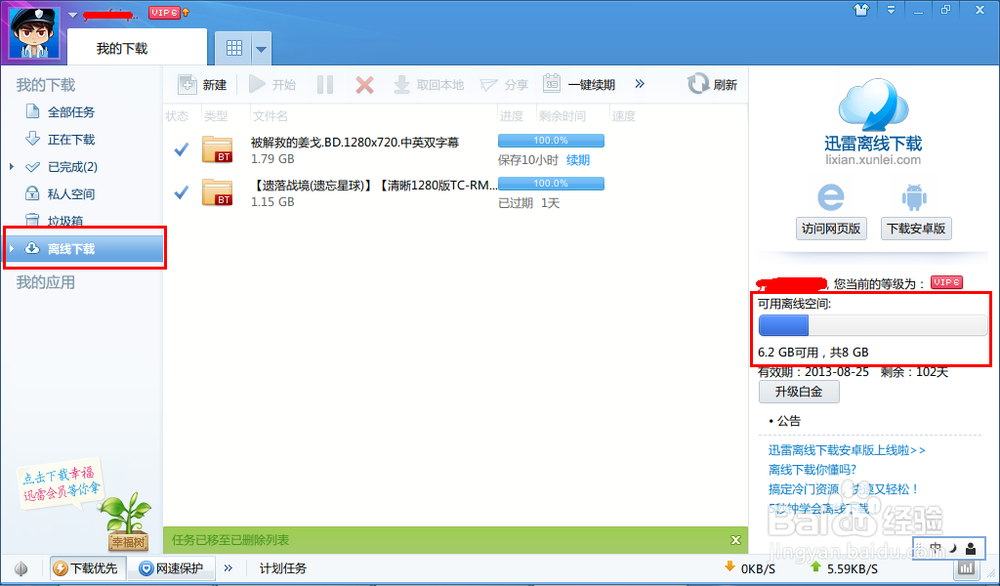The width and height of the screenshot is (1000, 586).
Task: Expand the dropdown next to grid icon
Action: point(261,48)
